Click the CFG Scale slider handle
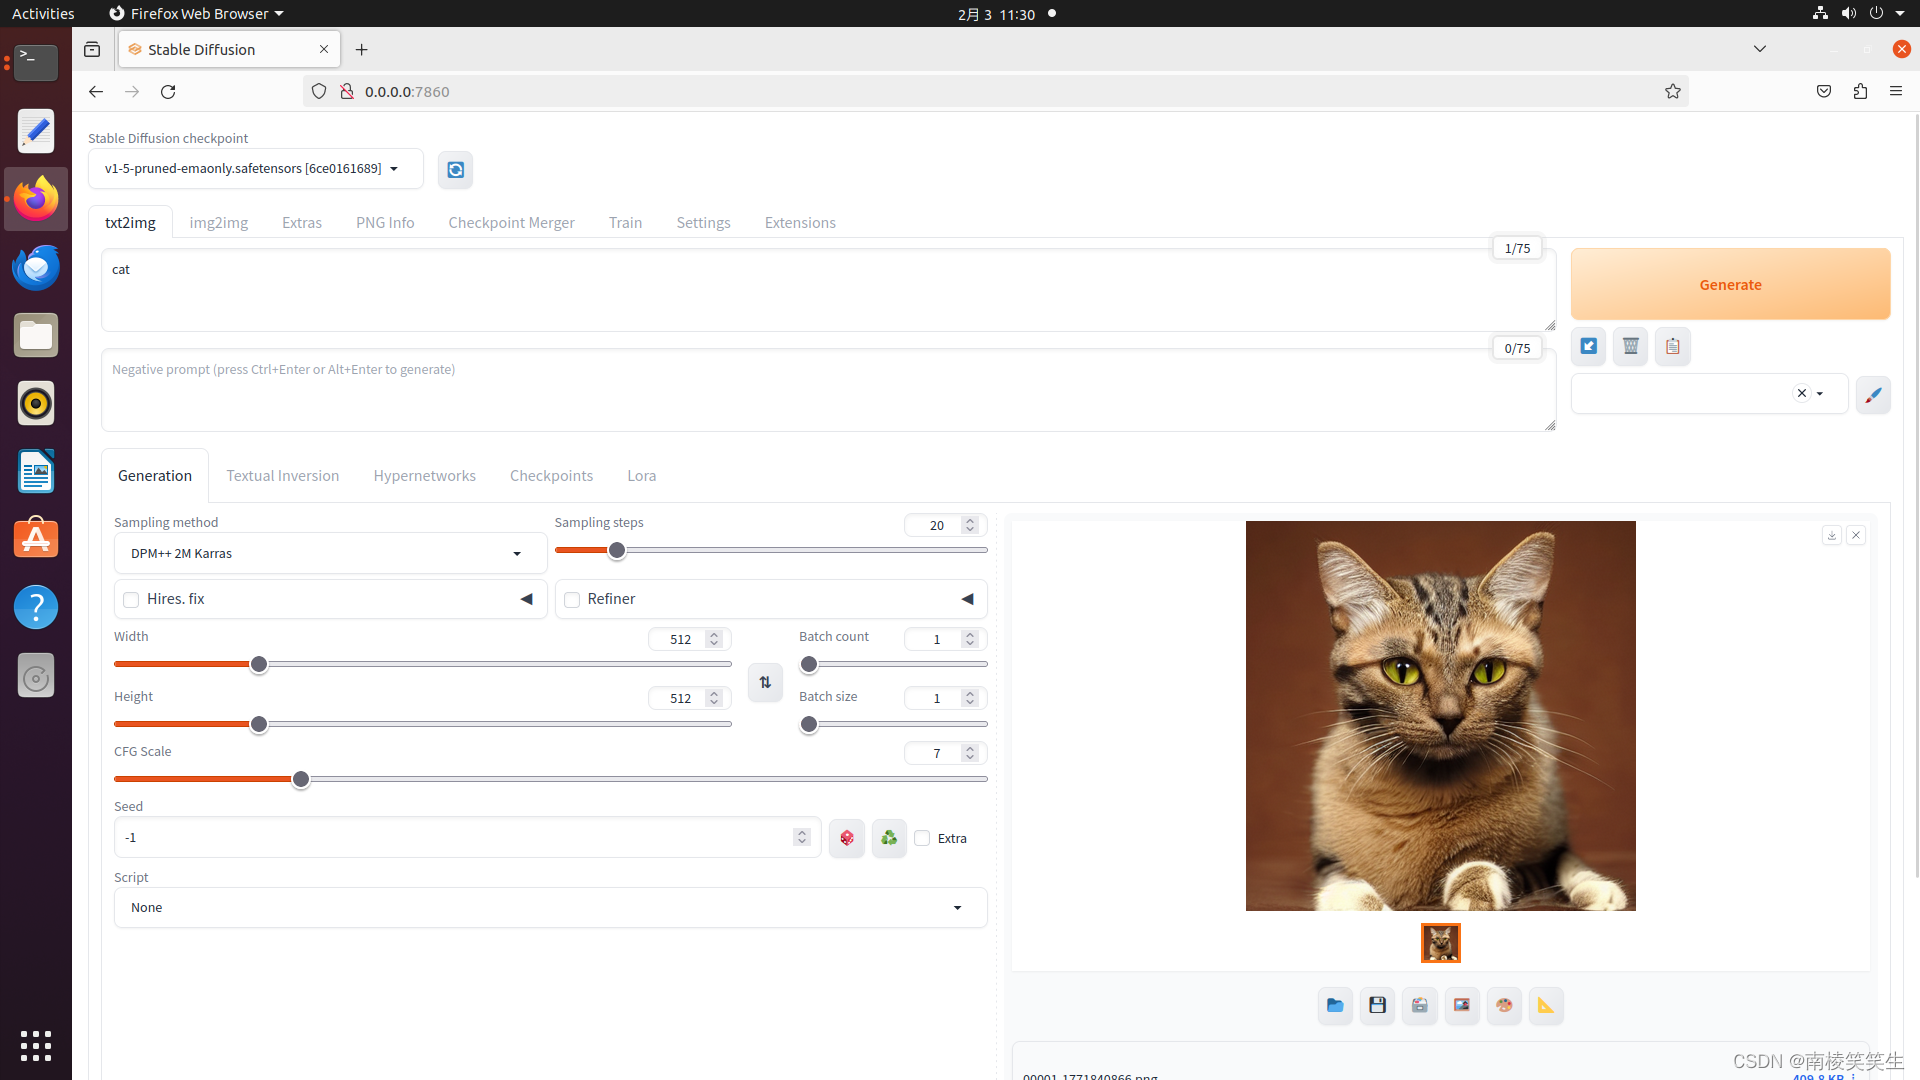The width and height of the screenshot is (1920, 1080). click(x=300, y=779)
